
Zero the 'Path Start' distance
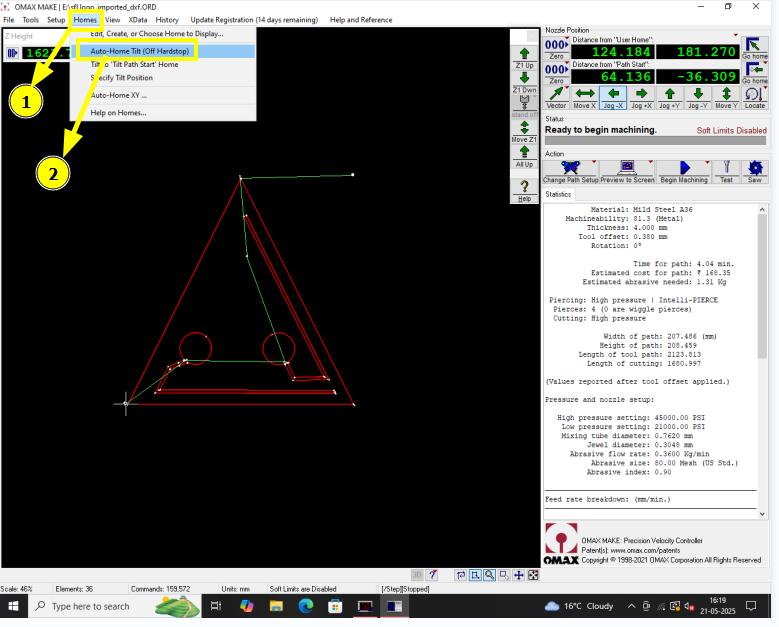556,73
